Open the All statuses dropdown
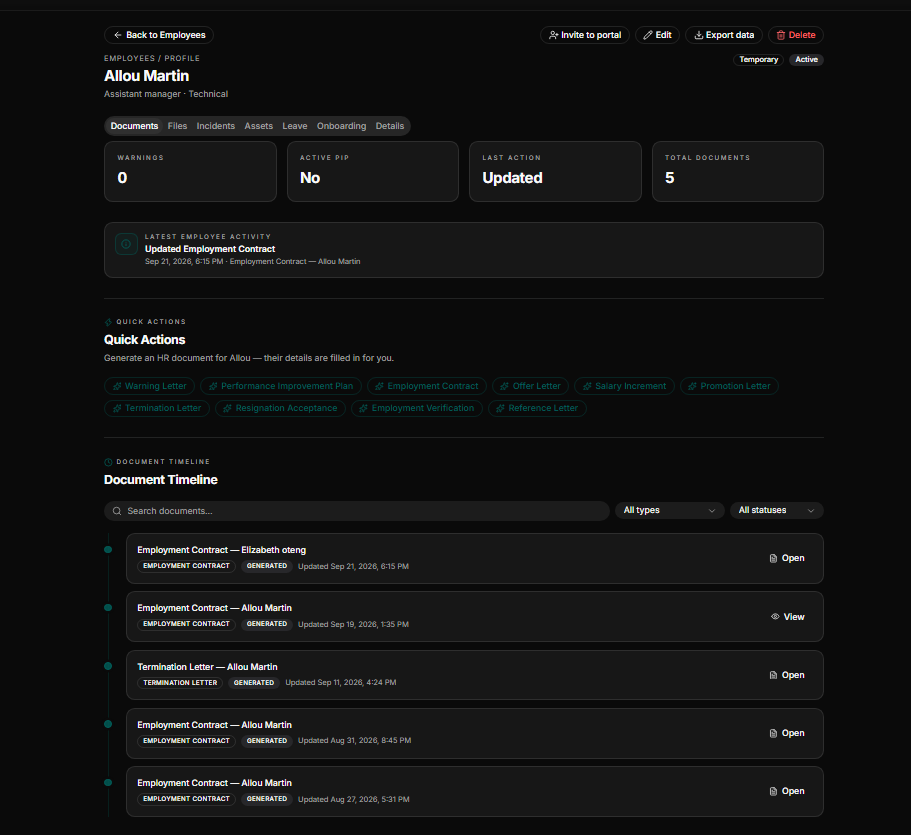911x835 pixels. [776, 510]
